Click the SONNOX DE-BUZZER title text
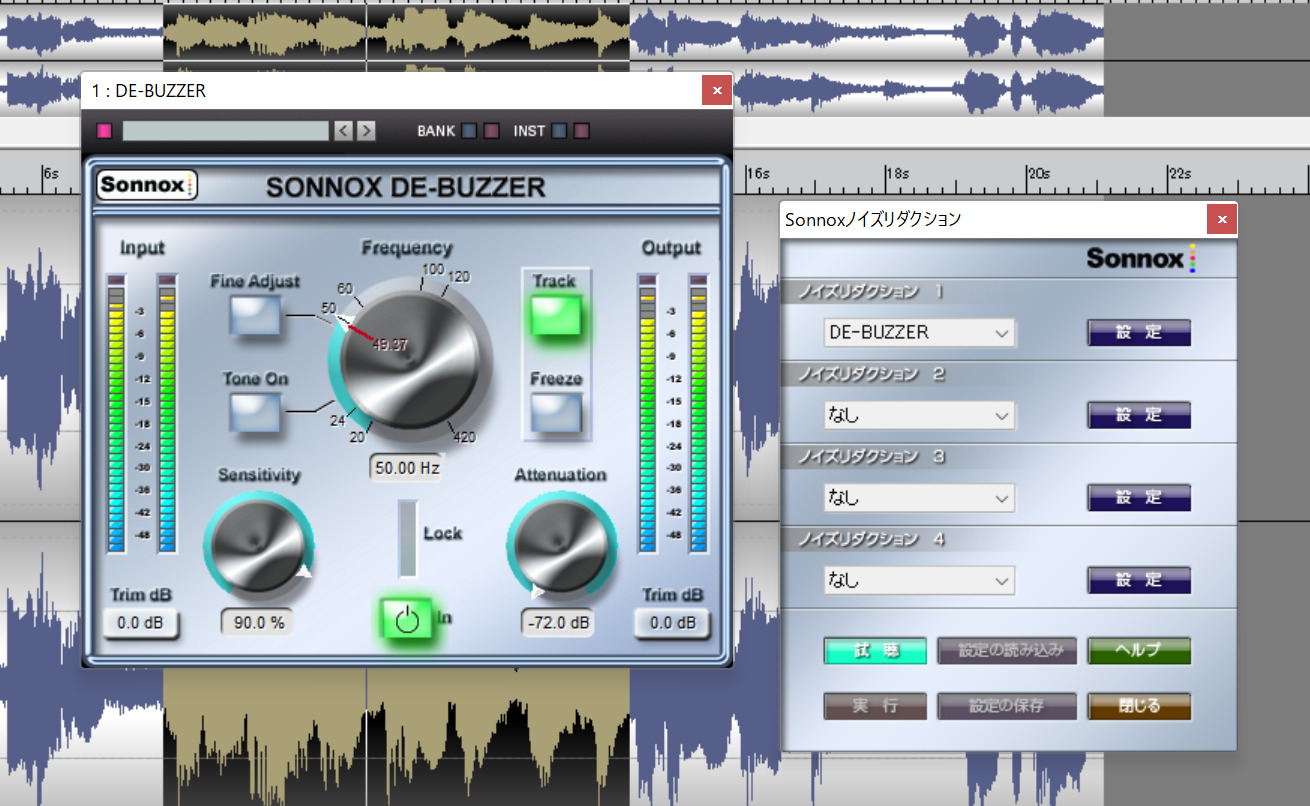 pos(406,187)
